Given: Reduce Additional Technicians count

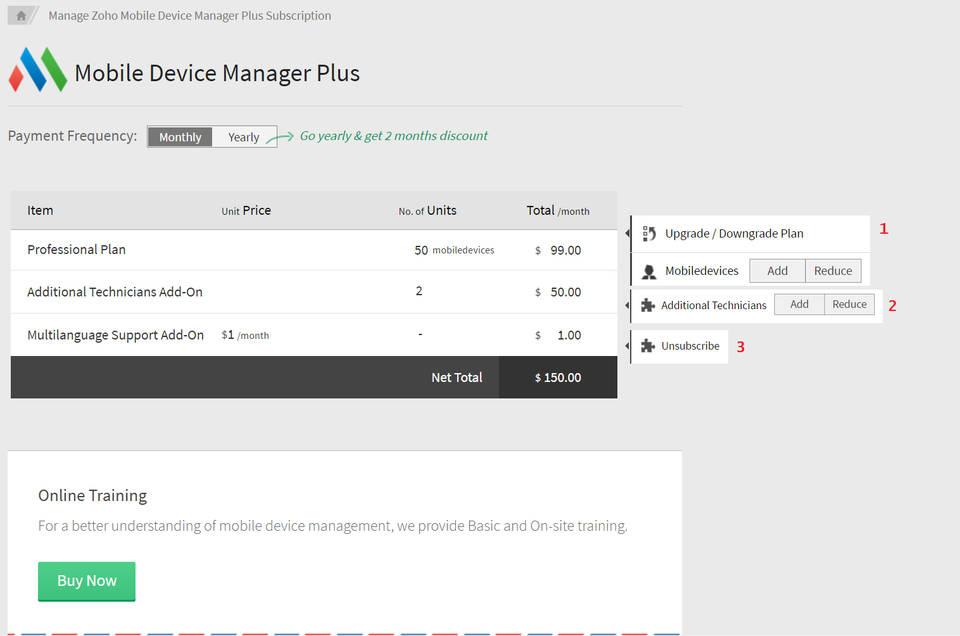Looking at the screenshot, I should click(849, 304).
